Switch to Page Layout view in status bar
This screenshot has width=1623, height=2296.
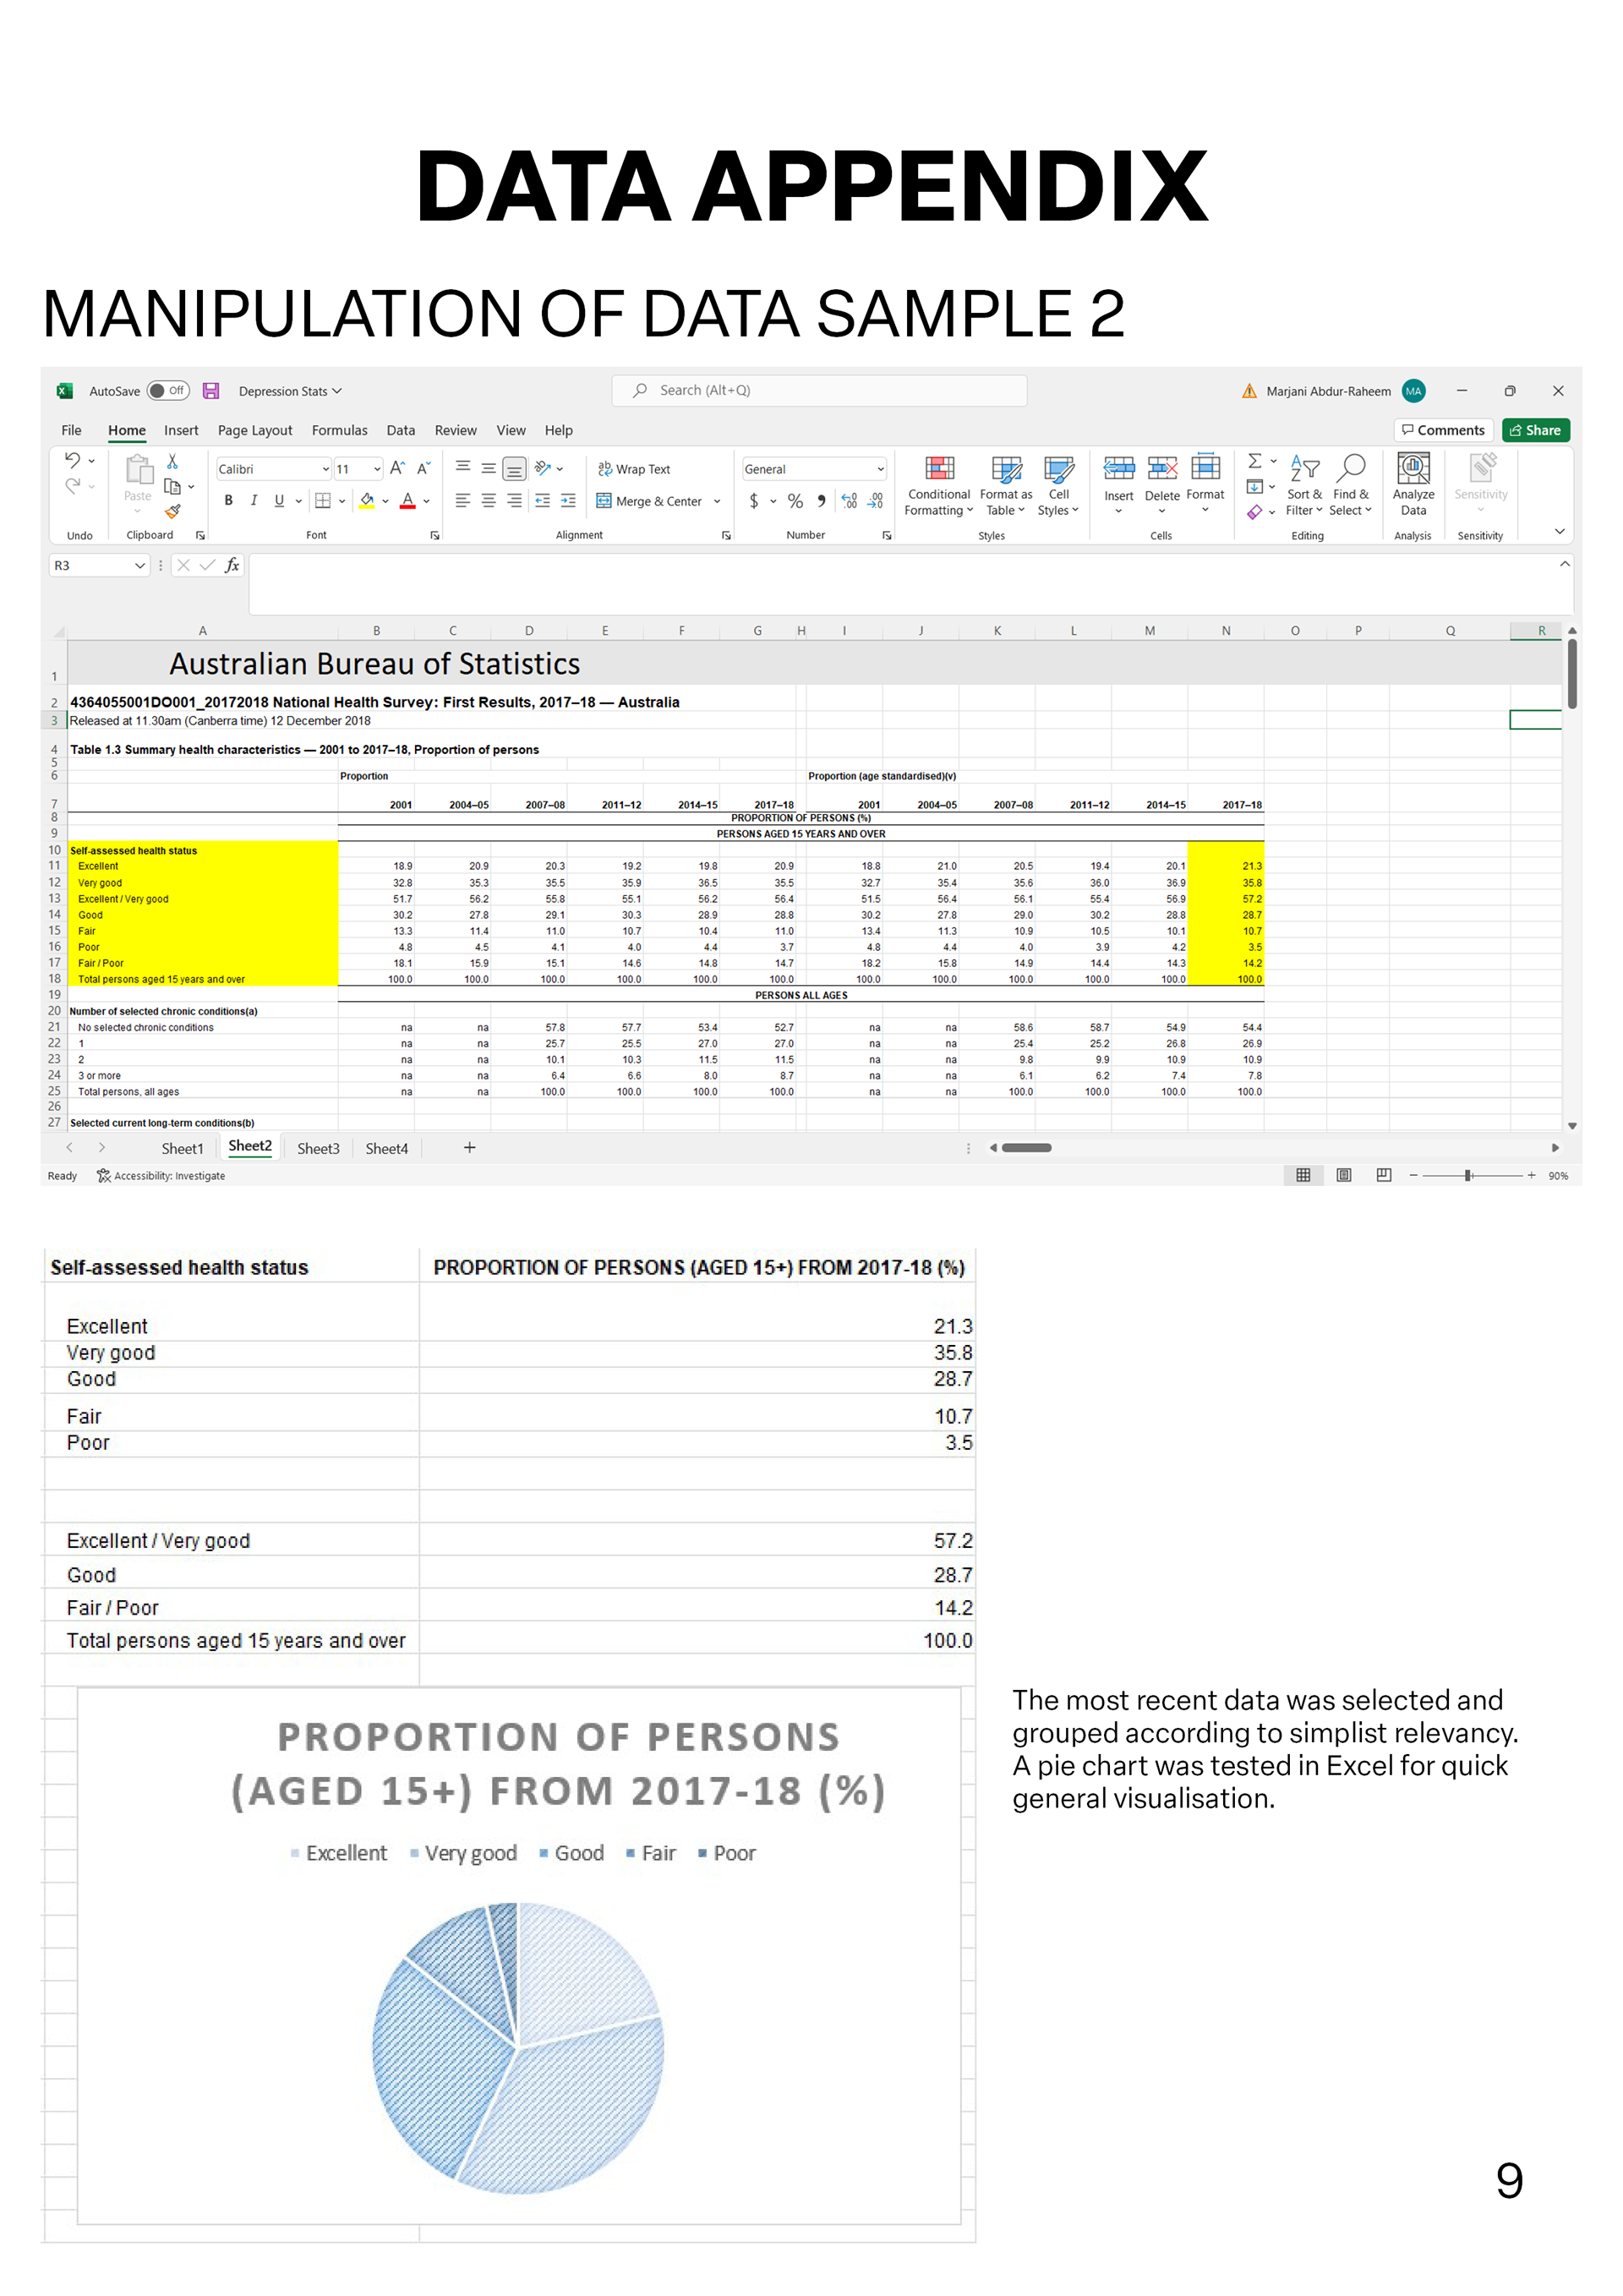[x=1344, y=1175]
